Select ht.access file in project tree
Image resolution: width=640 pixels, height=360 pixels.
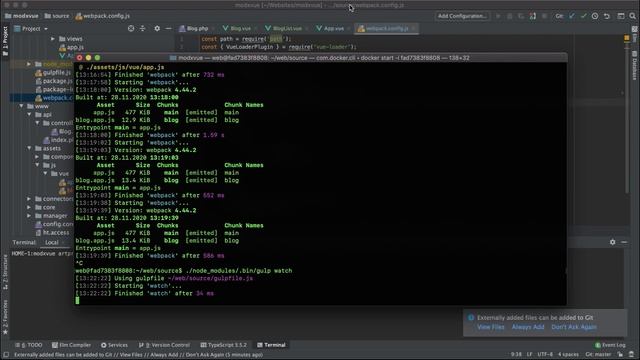(x=52, y=233)
